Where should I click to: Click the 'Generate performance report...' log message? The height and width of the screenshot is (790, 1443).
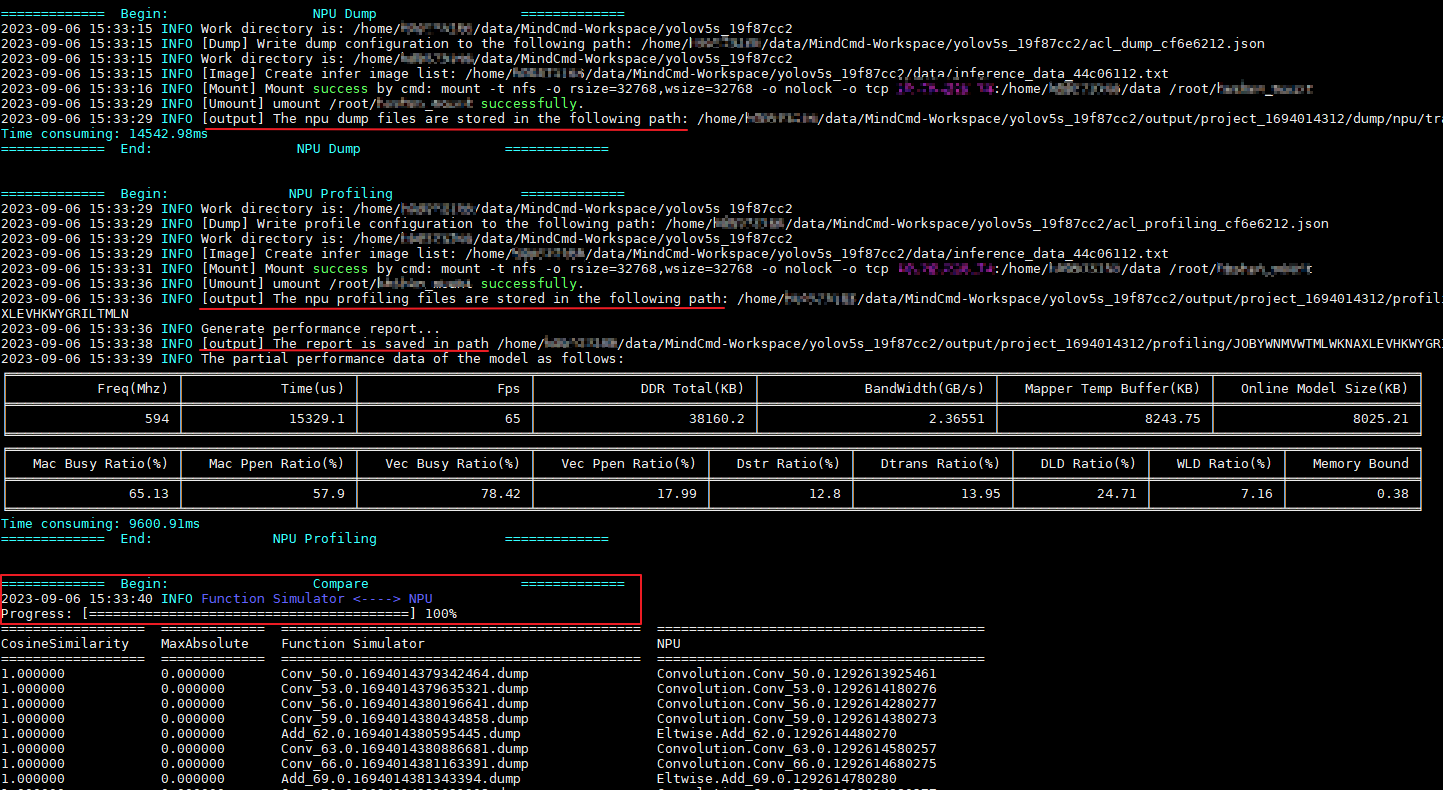tap(320, 329)
